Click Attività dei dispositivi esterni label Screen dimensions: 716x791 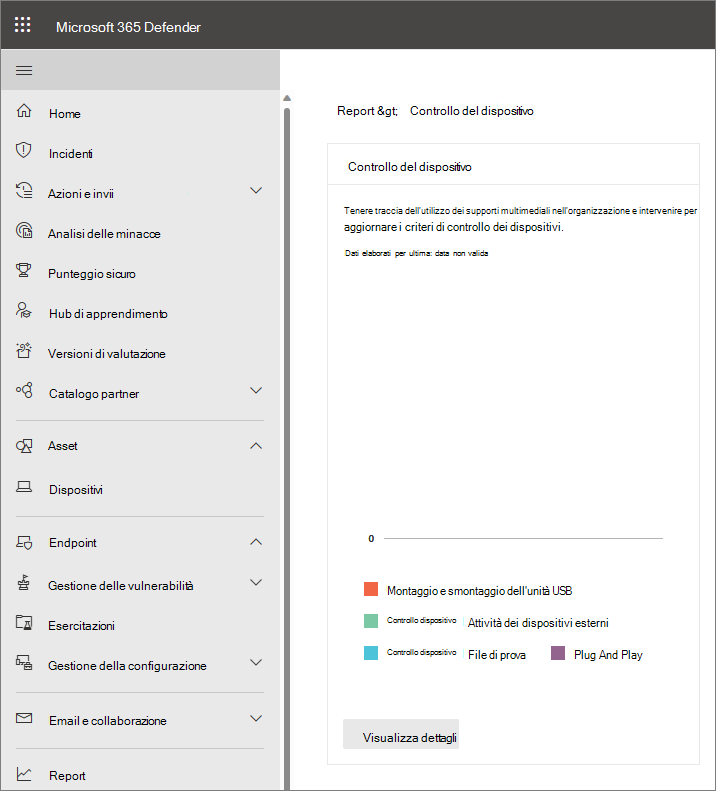(x=538, y=623)
